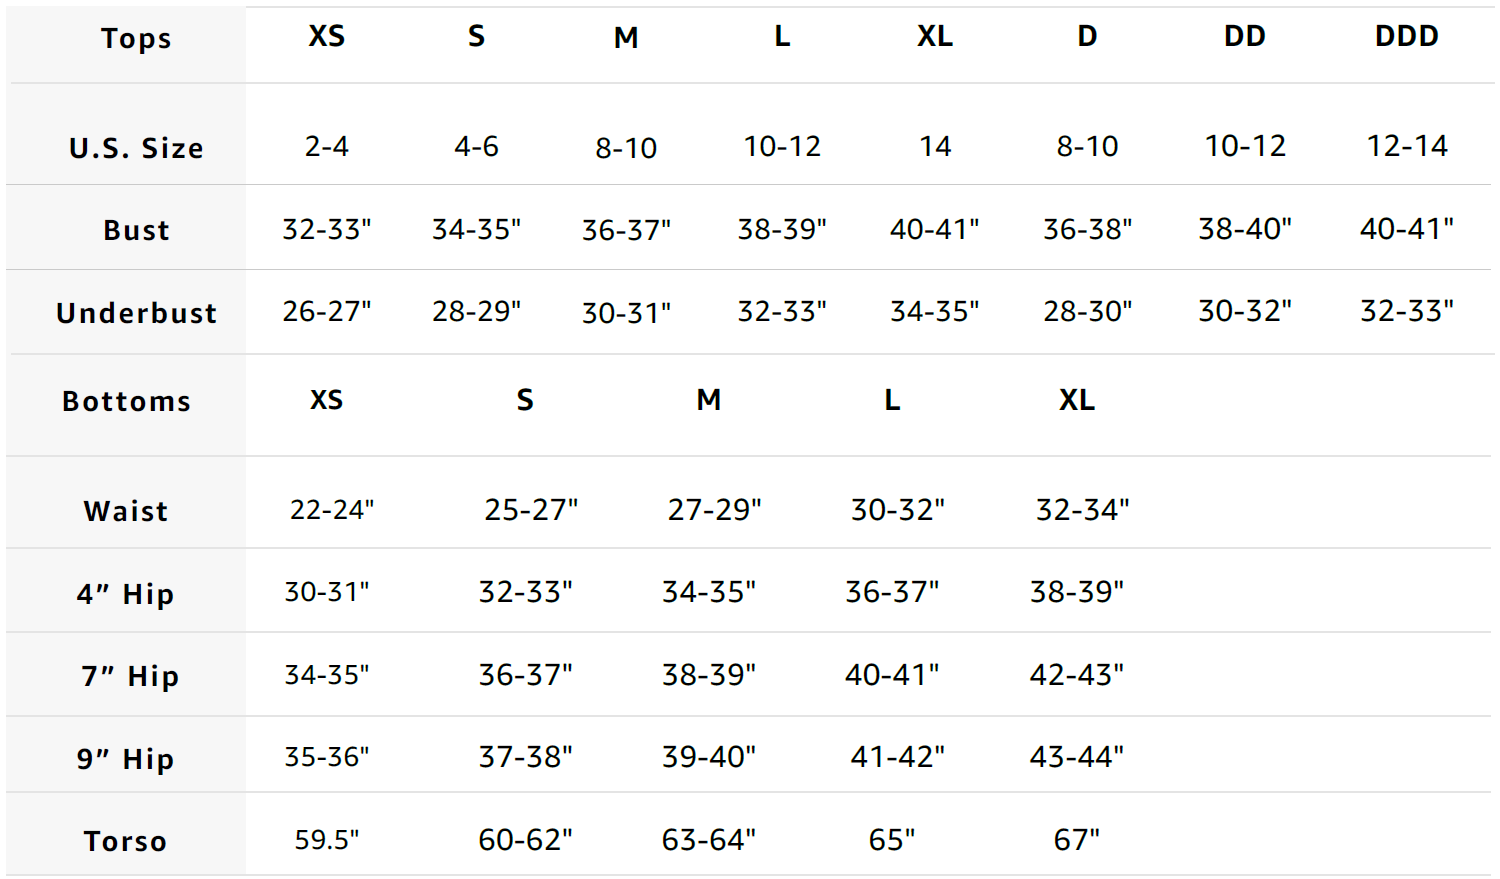Click the Underbust value 26-27"
This screenshot has height=879, width=1500.
[x=326, y=312]
